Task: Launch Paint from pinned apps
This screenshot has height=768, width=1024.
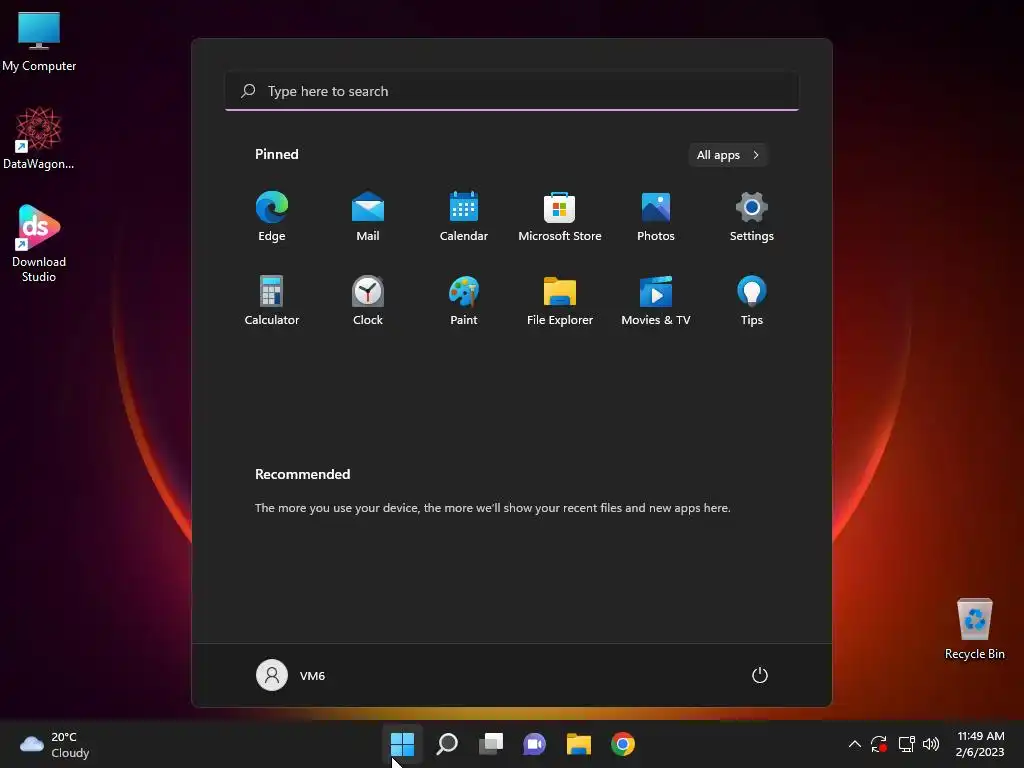Action: [x=464, y=300]
